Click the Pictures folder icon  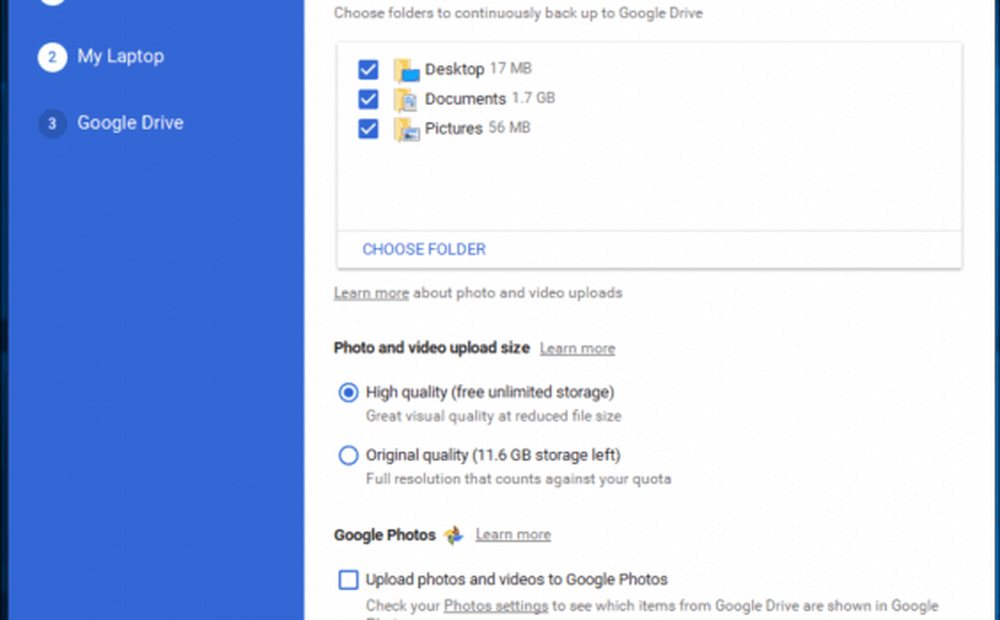click(x=406, y=129)
